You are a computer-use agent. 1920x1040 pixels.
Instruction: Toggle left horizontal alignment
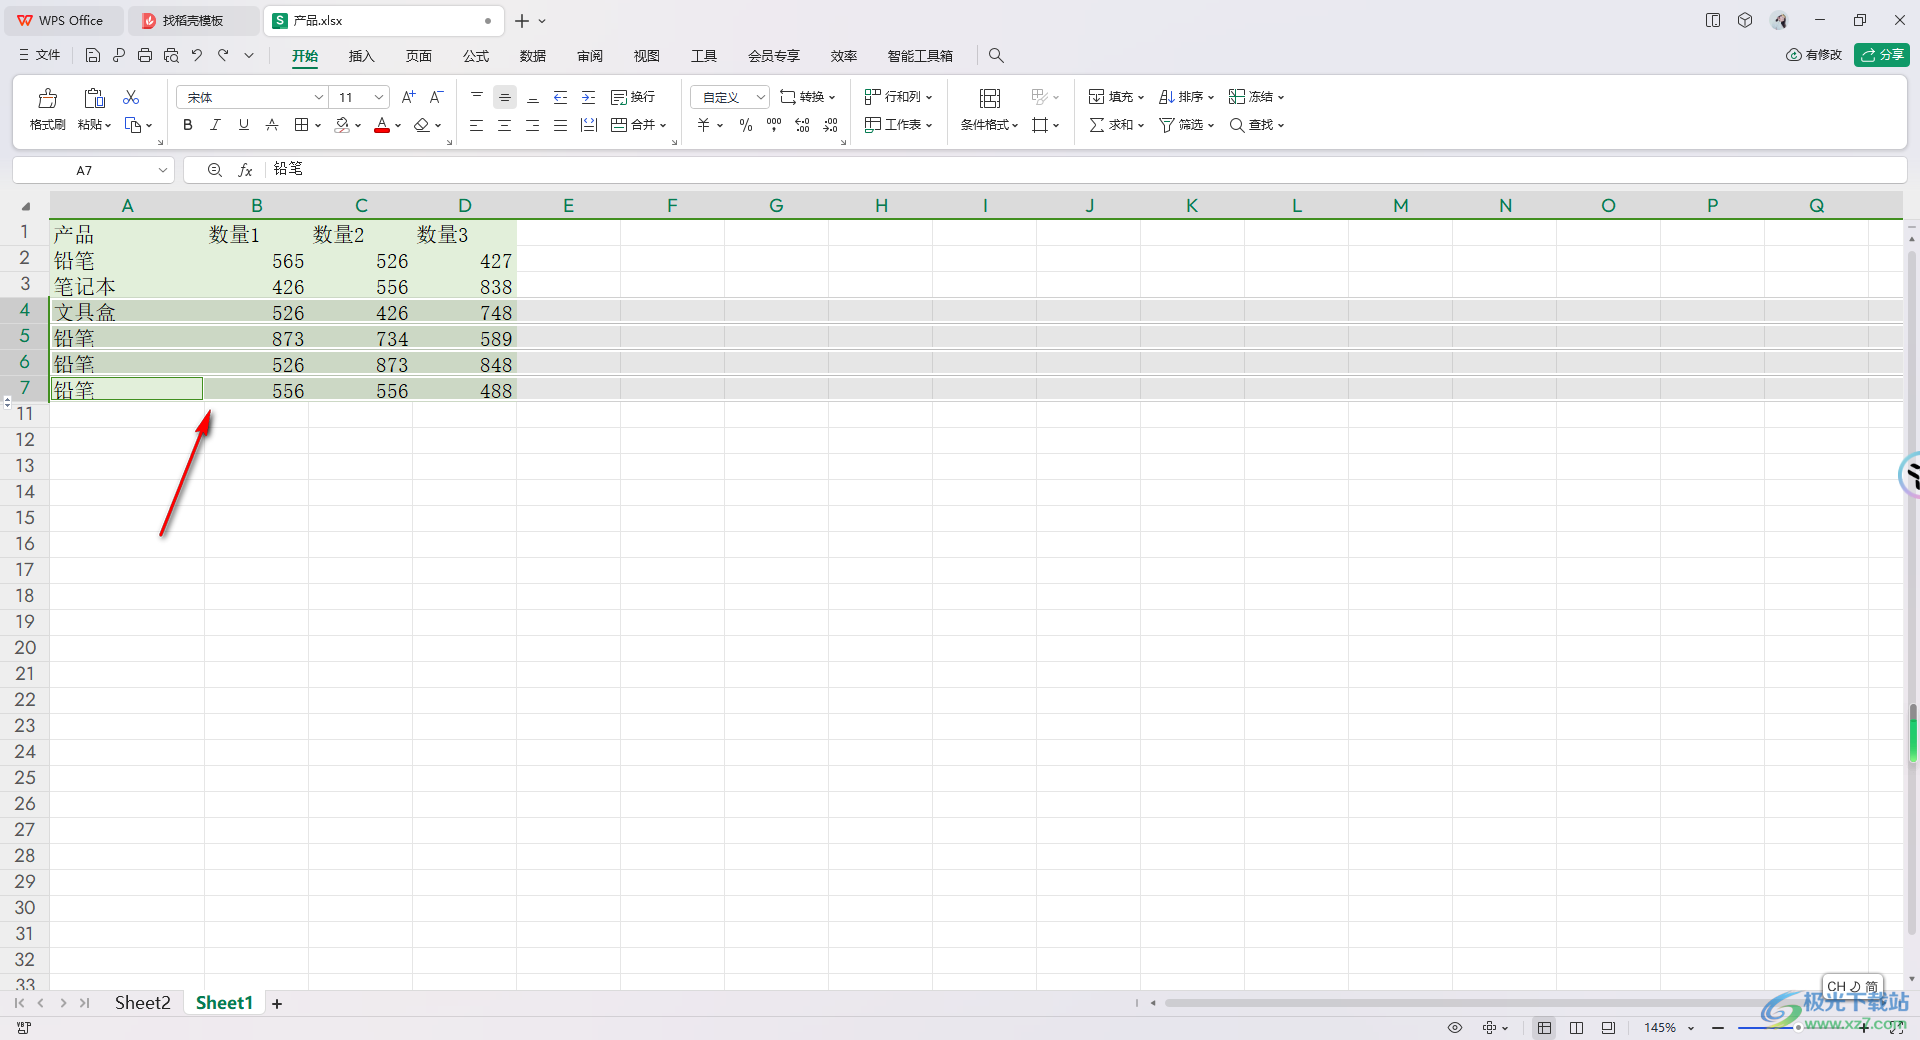tap(477, 125)
